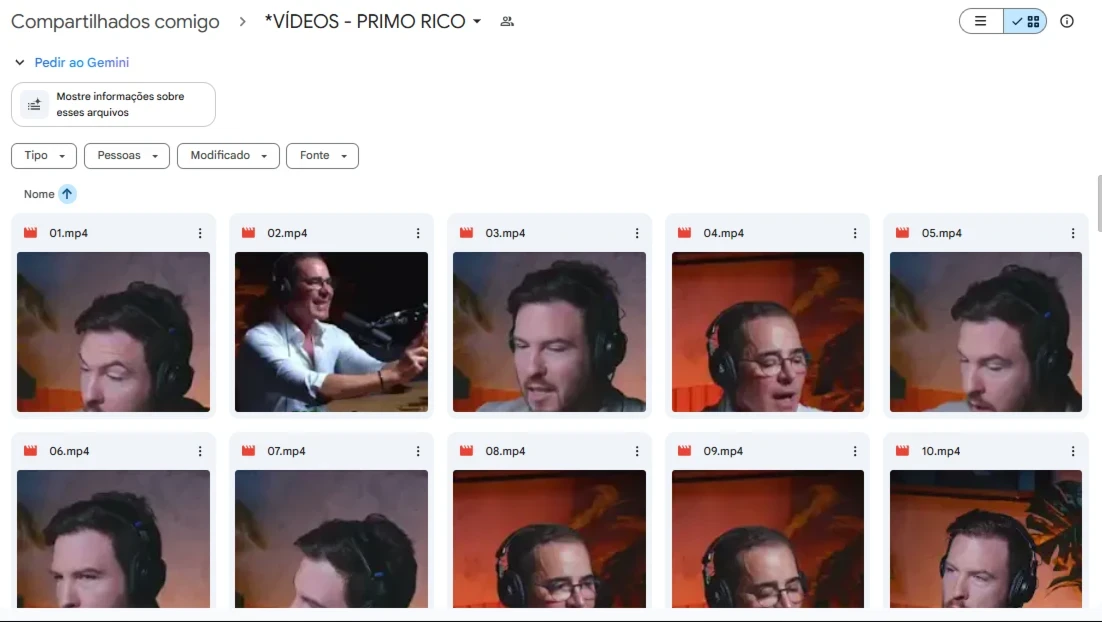Open the more options menu for 01.mp4
1102x622 pixels.
click(200, 233)
